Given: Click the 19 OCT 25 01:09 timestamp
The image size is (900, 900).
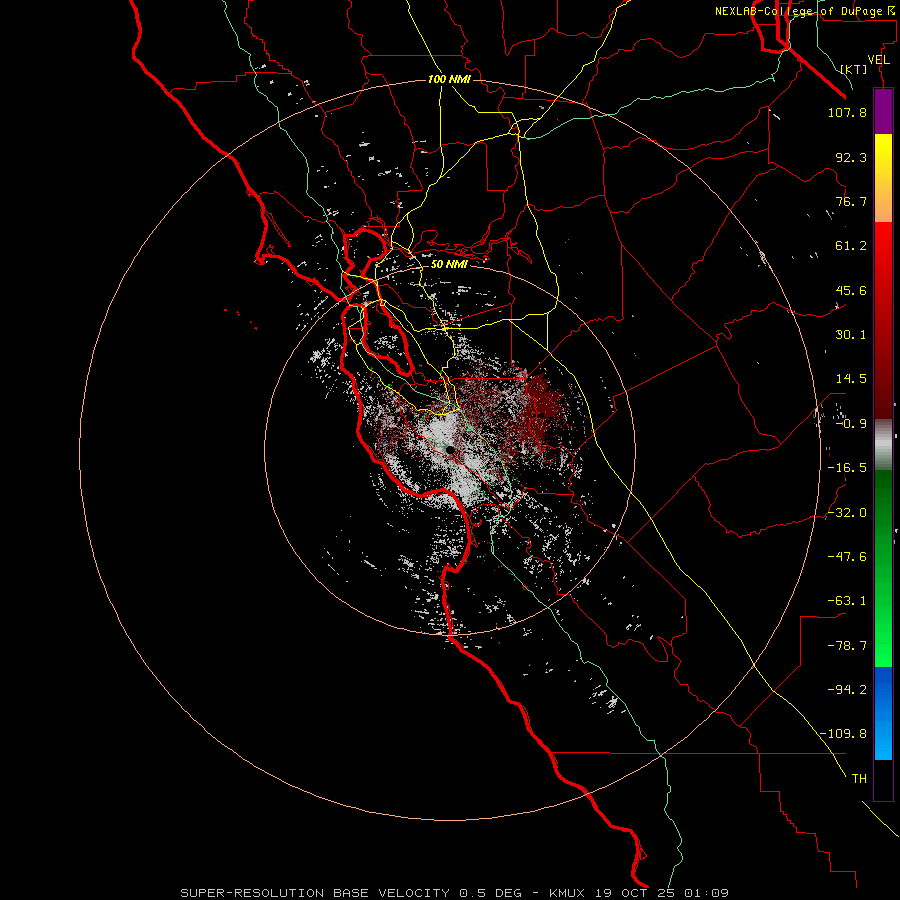Looking at the screenshot, I should 661,893.
